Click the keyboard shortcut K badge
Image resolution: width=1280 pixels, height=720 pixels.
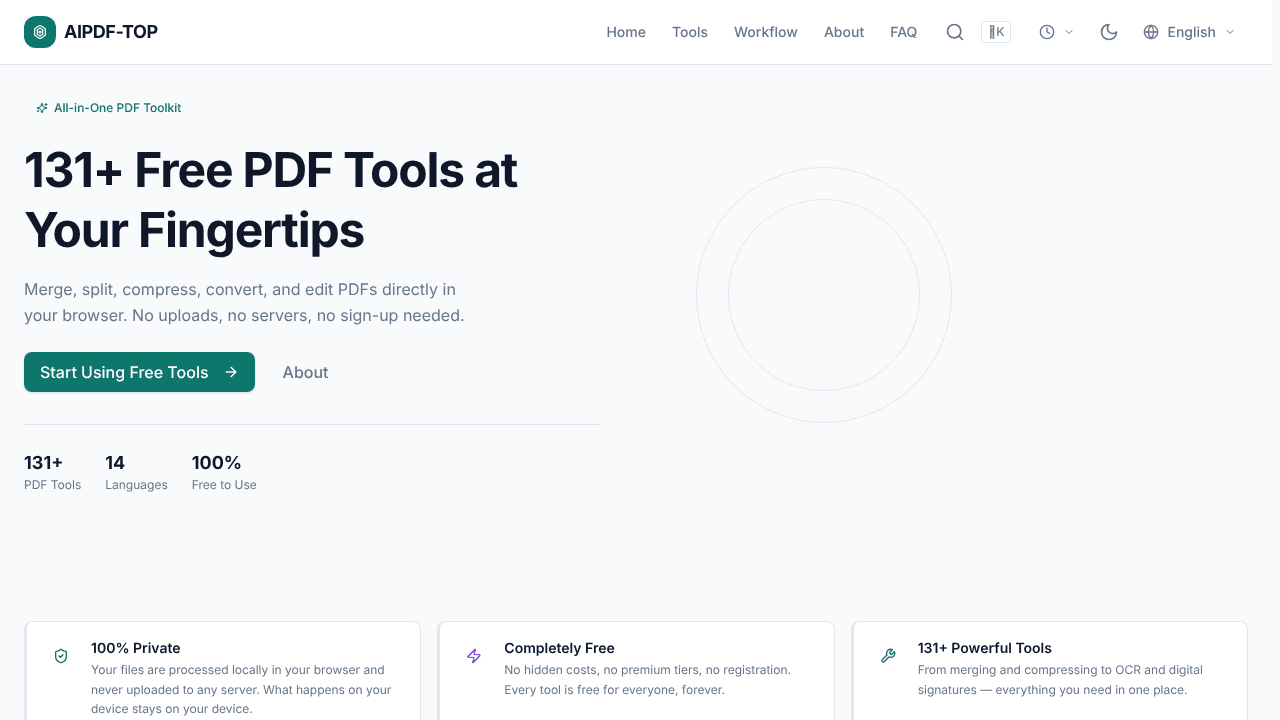pos(996,32)
